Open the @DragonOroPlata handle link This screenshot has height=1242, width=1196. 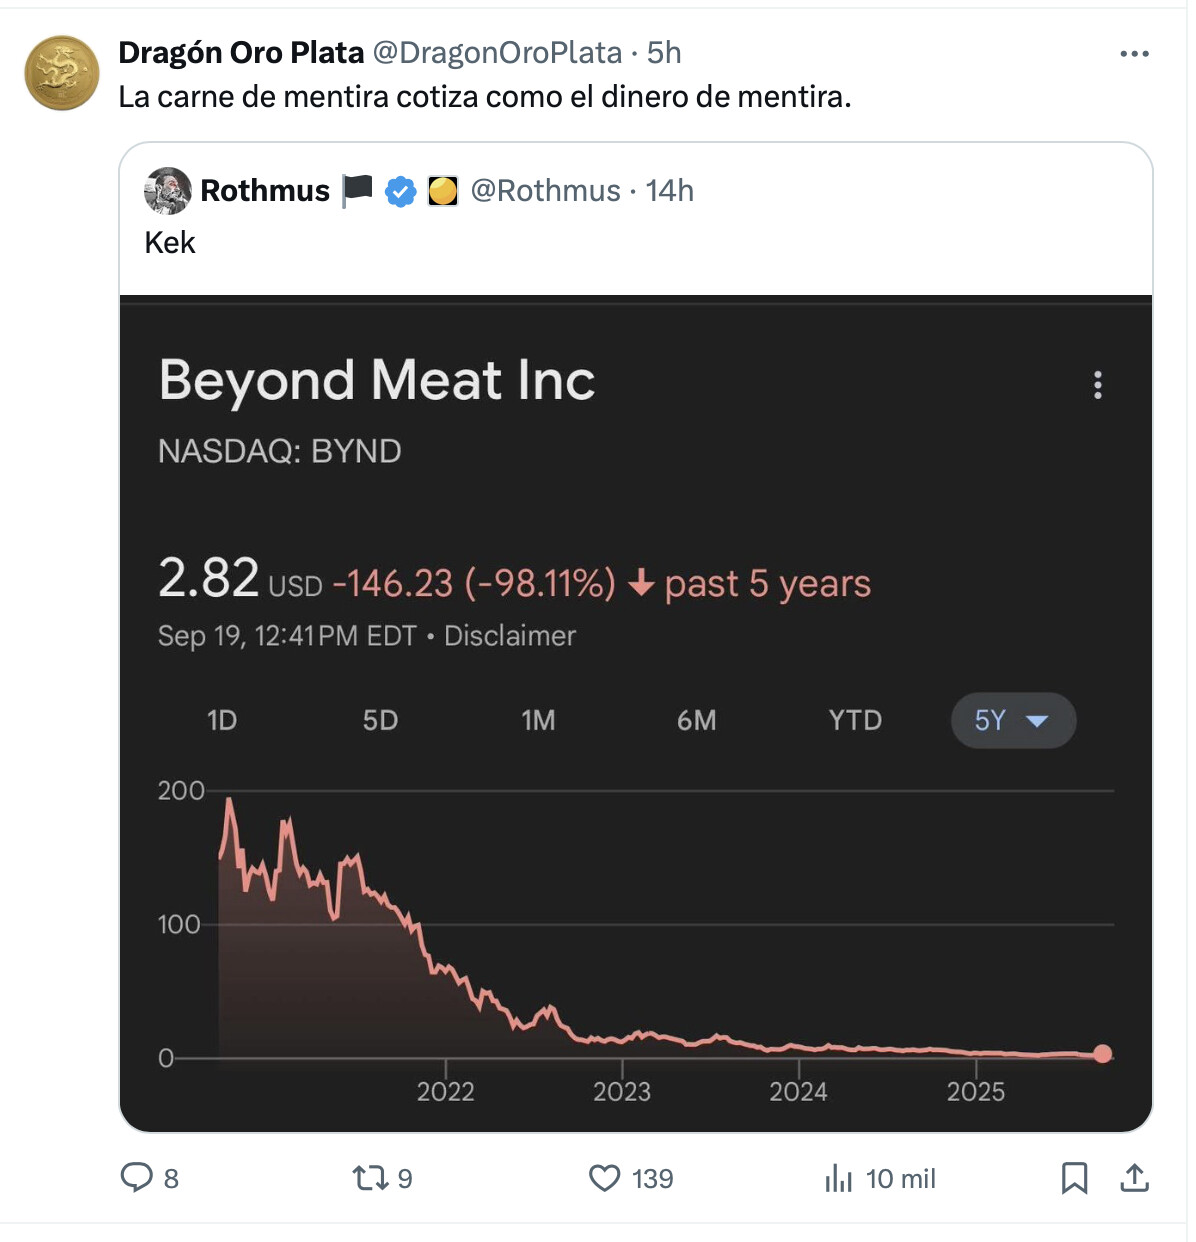(497, 52)
